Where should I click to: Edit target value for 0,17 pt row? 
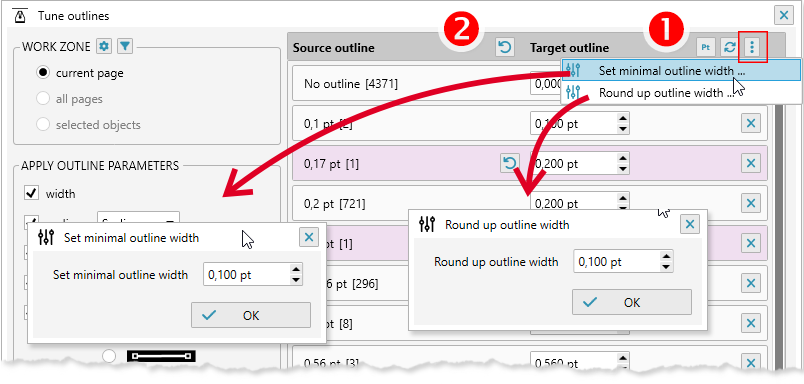coord(574,164)
